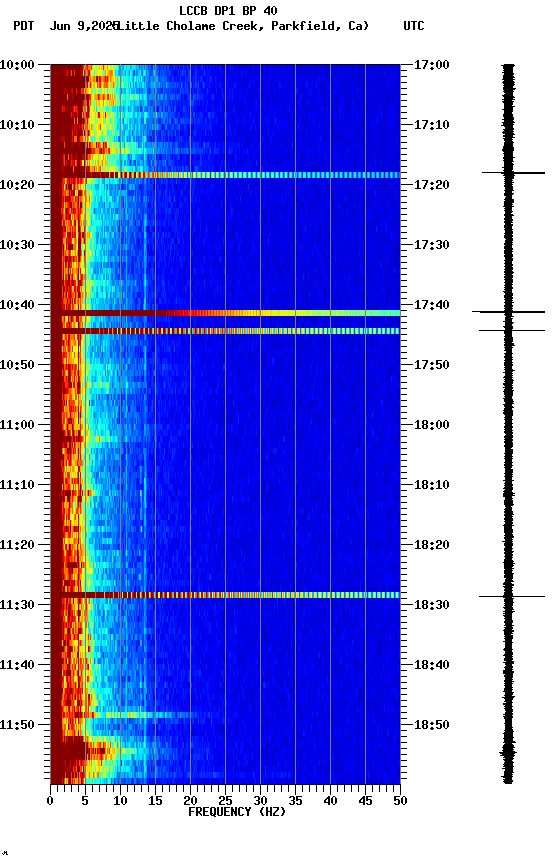Click the seismogram spike near 17:44 UTC

pyautogui.click(x=512, y=331)
